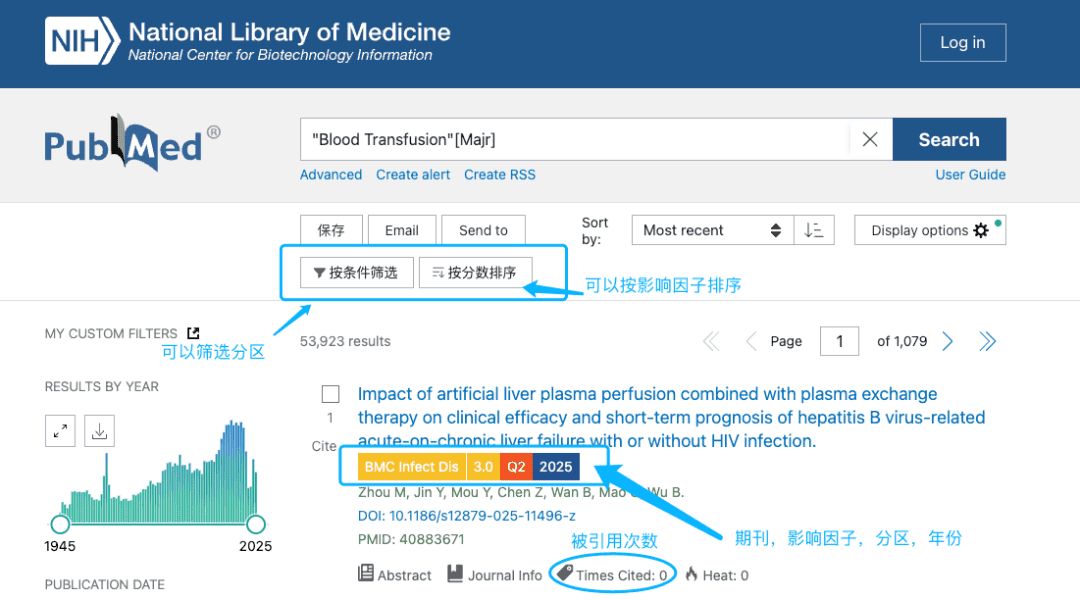
Task: Toggle sort order with the sort icon
Action: [x=814, y=229]
